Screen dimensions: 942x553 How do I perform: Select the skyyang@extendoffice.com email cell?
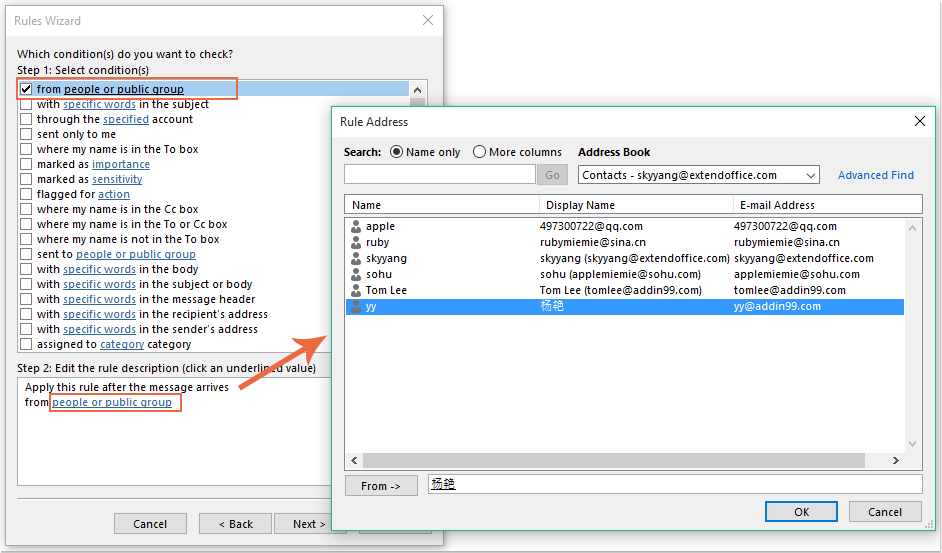pos(803,258)
